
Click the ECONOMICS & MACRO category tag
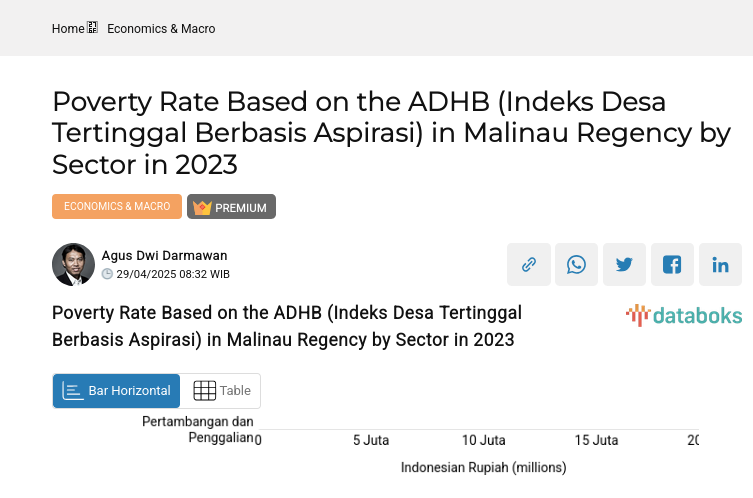tap(117, 206)
